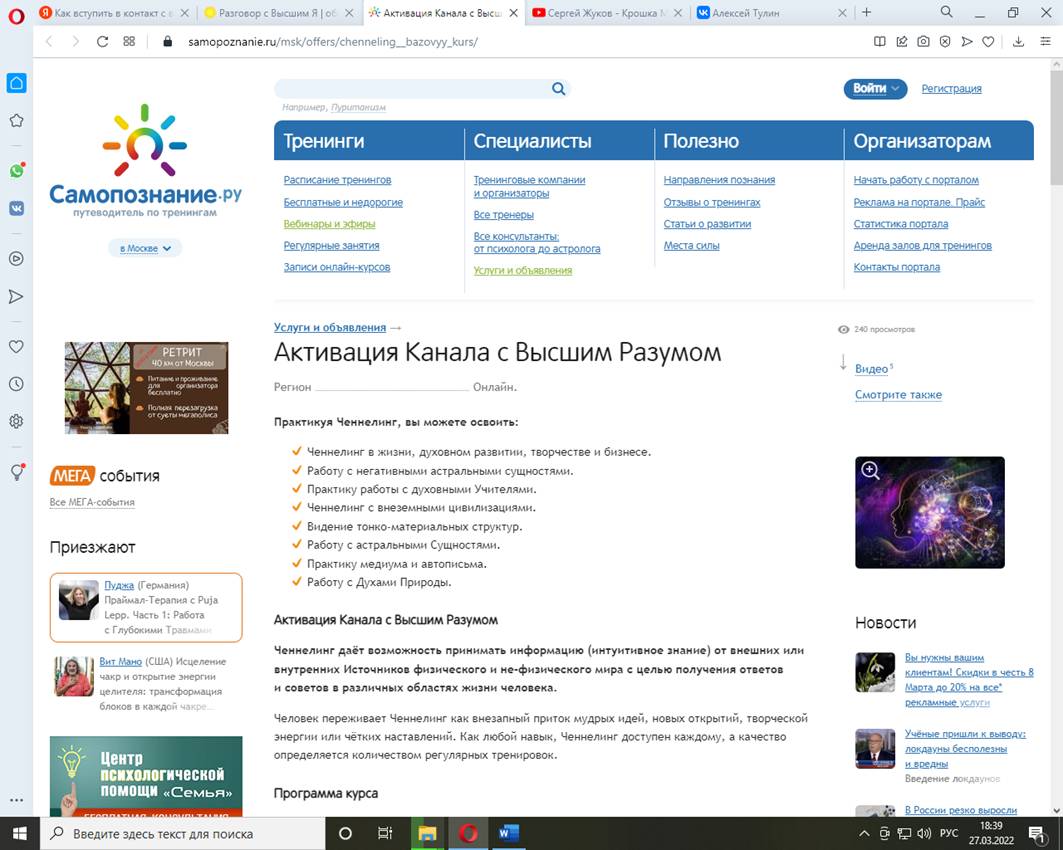Screen dimensions: 1063x850
Task: Enlarge the cosmic head thumbnail image
Action: 929,512
